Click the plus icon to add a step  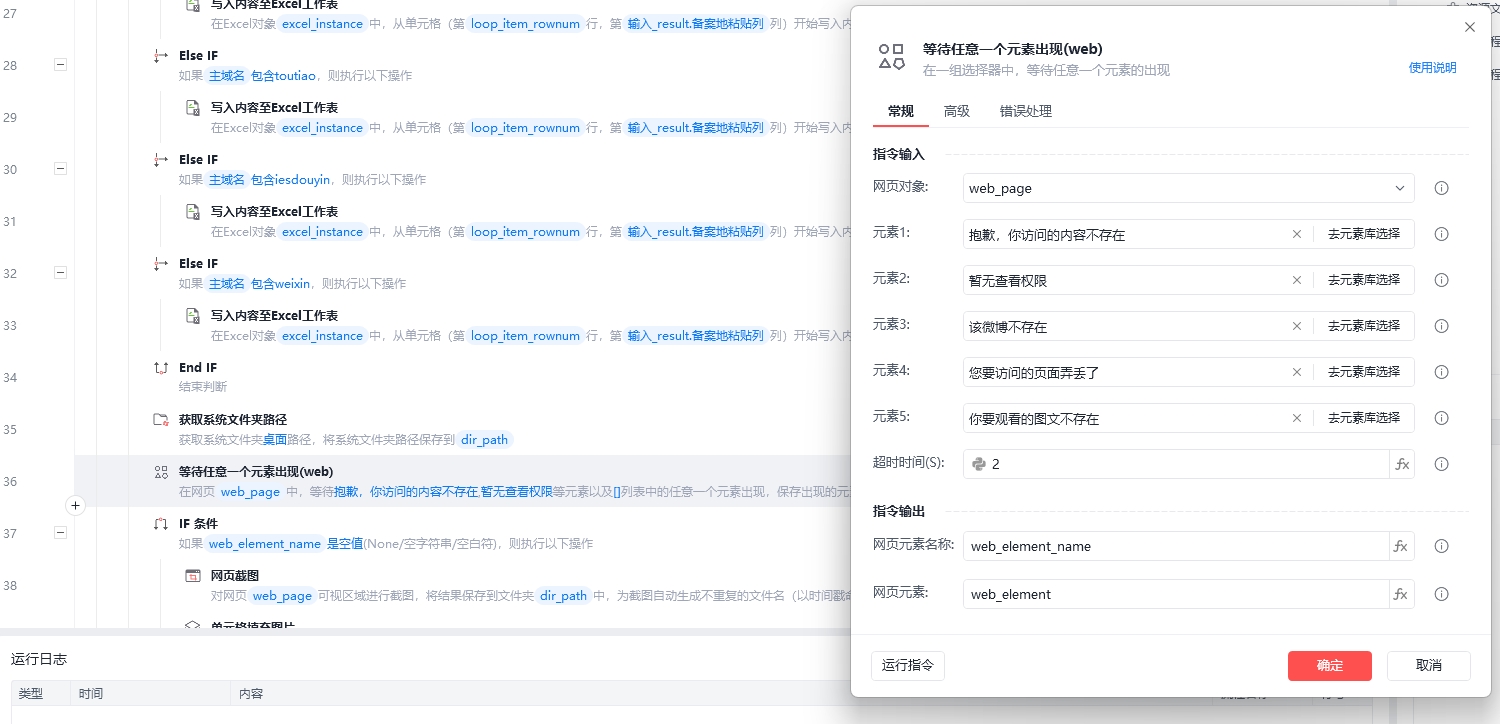pos(75,506)
